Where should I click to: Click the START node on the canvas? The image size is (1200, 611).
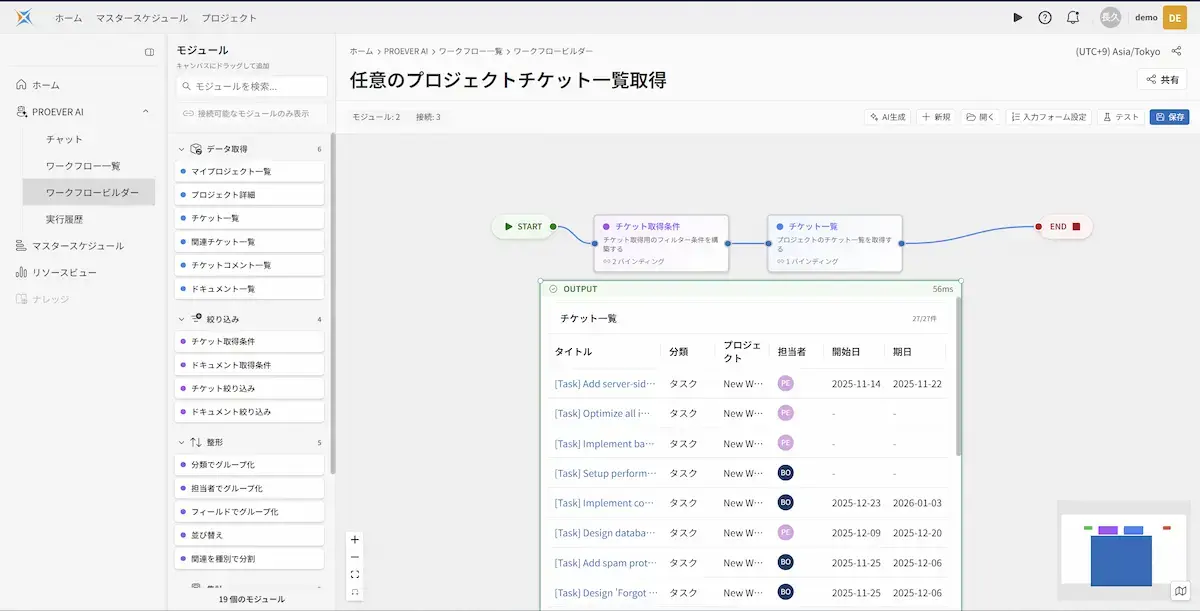click(x=523, y=227)
